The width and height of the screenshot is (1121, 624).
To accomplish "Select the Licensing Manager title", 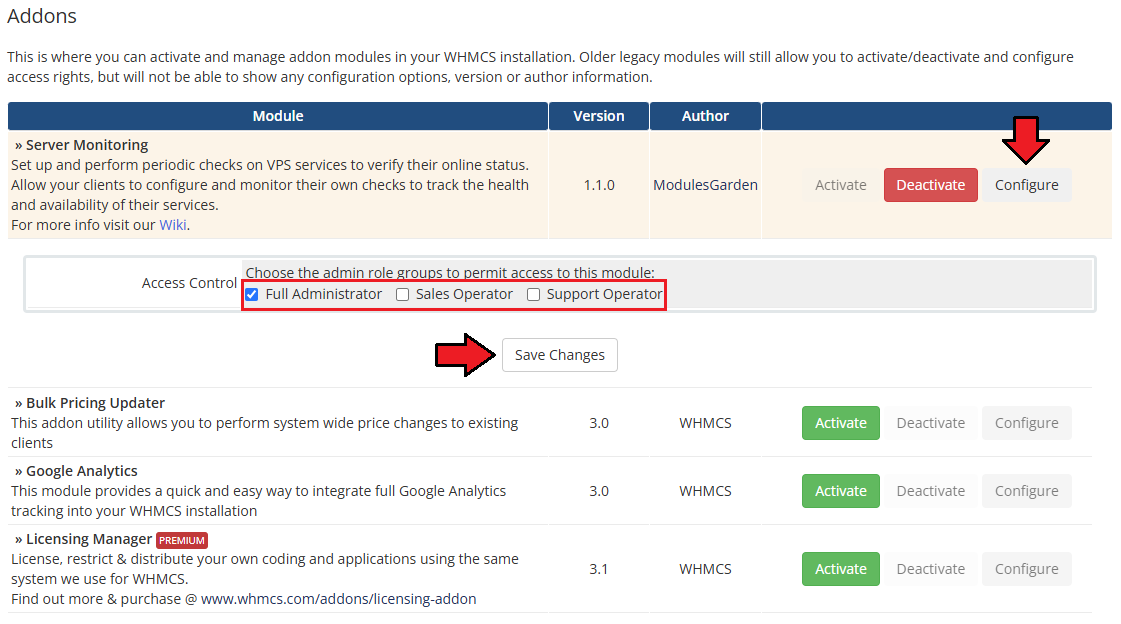I will (89, 539).
